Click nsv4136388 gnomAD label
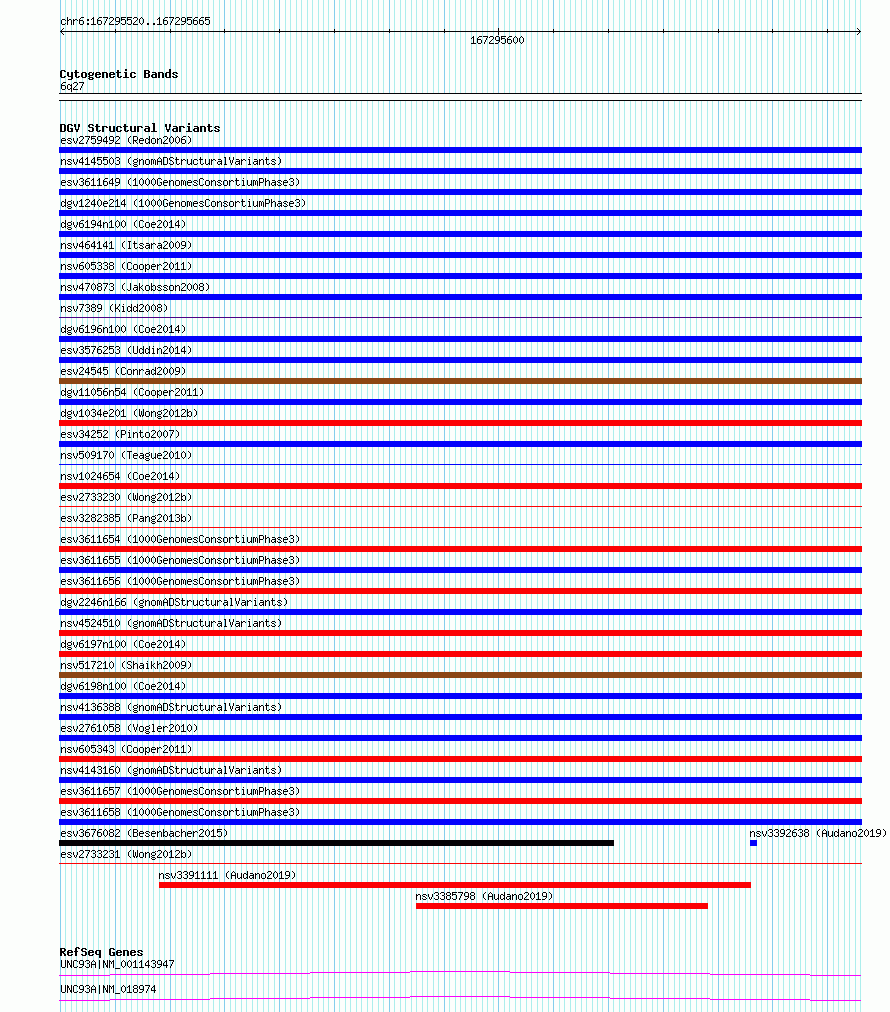 (x=171, y=707)
